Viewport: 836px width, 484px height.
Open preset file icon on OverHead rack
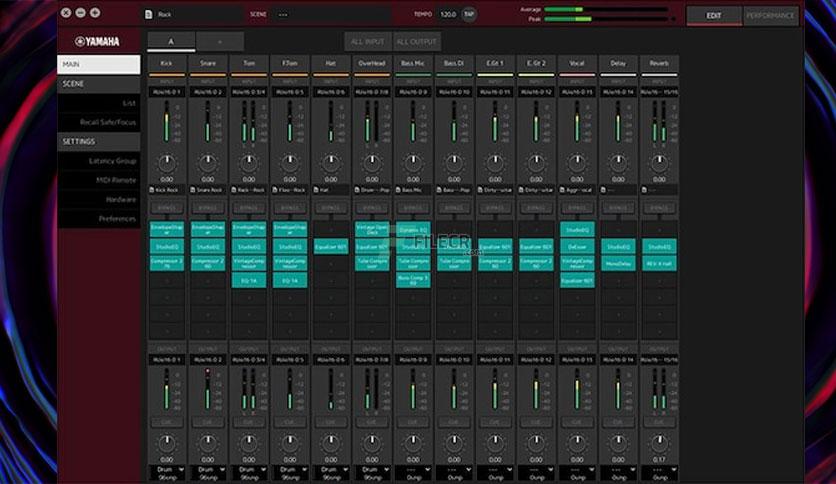click(x=357, y=190)
